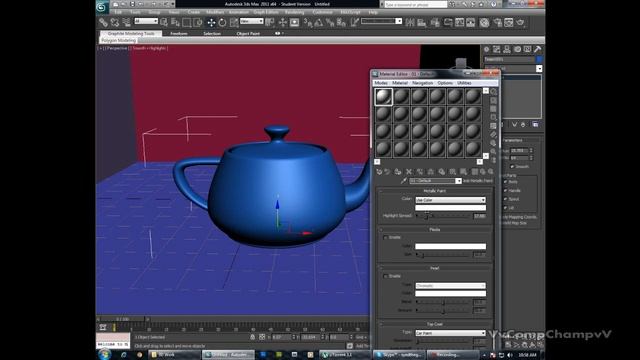Open the reference coordinate View dropdown
The width and height of the screenshot is (640, 360).
click(x=251, y=21)
